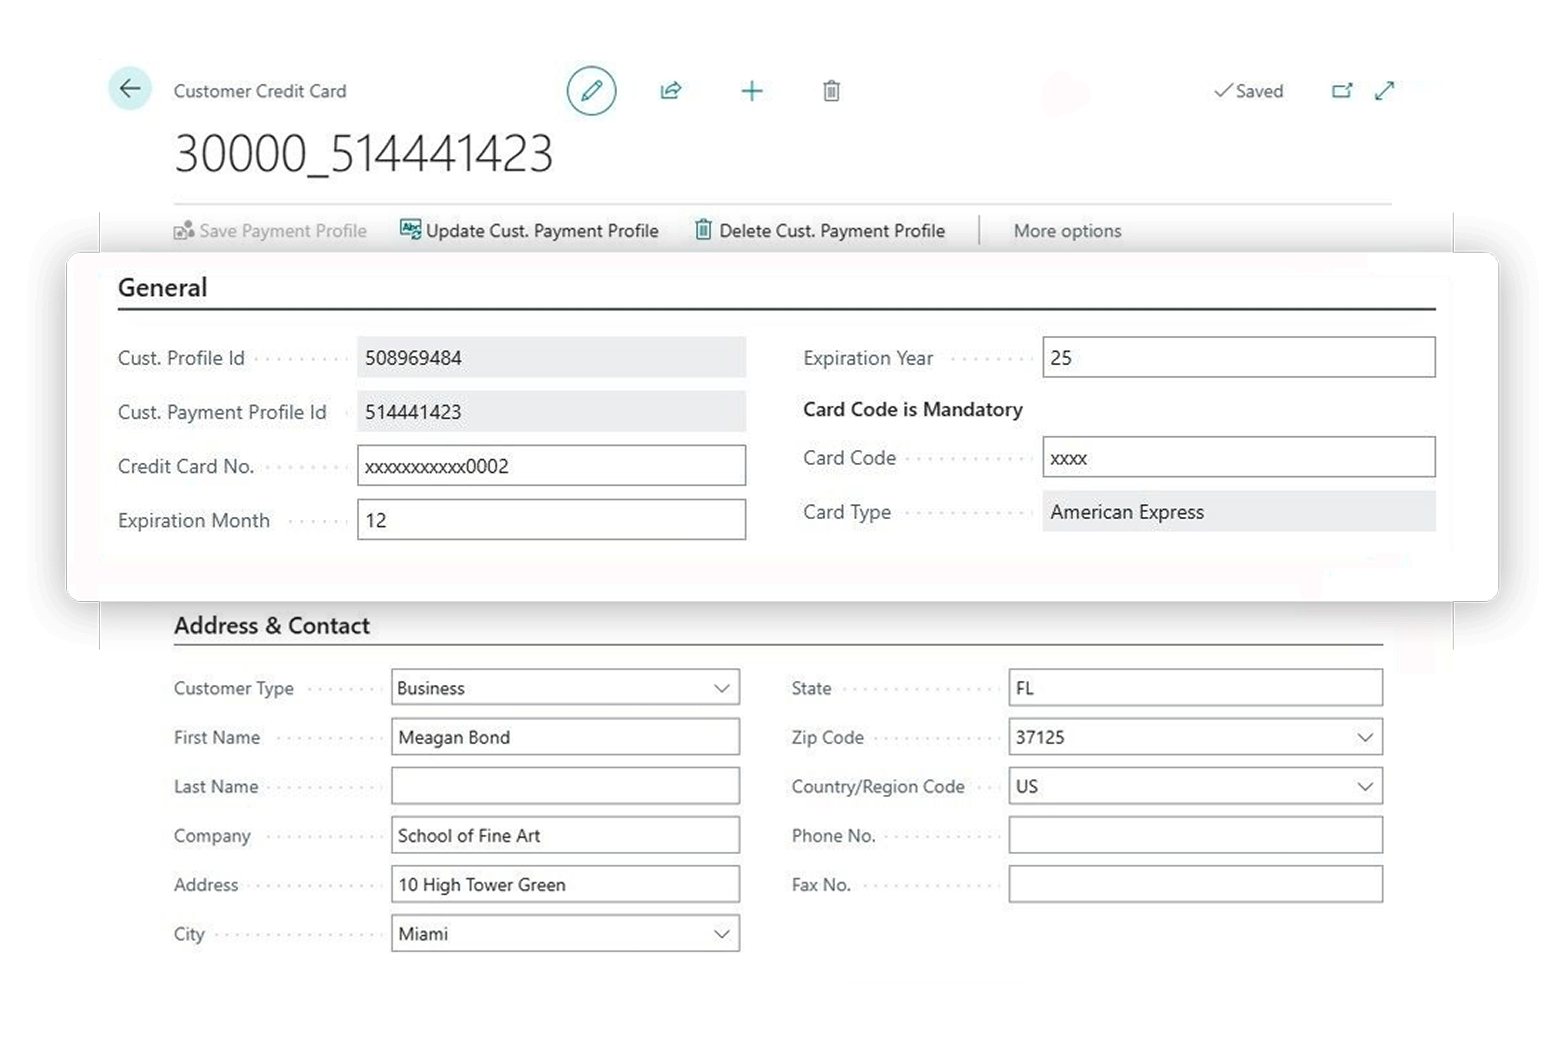Click Card Type American Express field
The height and width of the screenshot is (1046, 1544).
pyautogui.click(x=1238, y=511)
